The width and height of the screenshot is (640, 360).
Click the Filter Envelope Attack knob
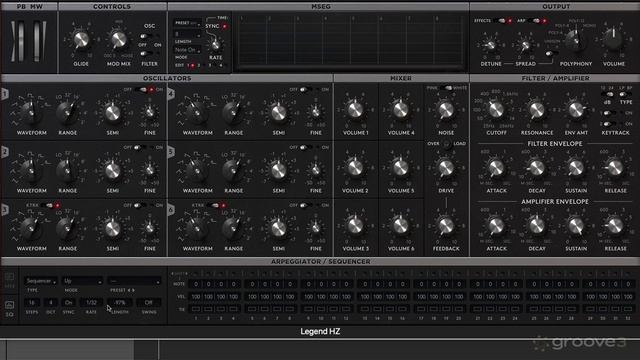coord(496,167)
